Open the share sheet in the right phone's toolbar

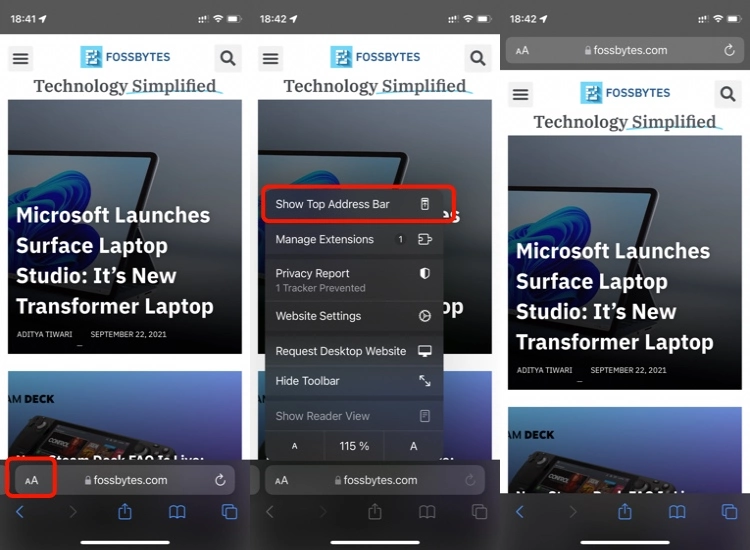click(x=625, y=512)
